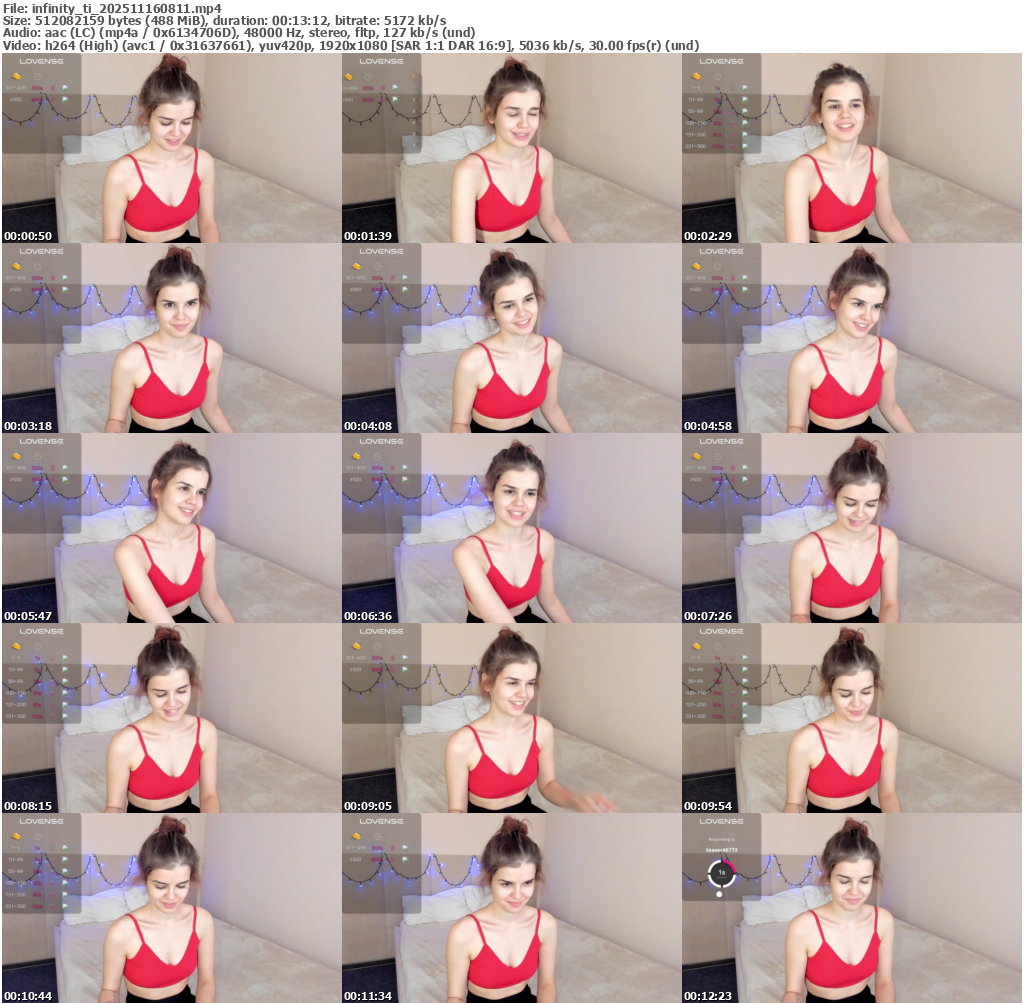Viewport: 1024px width, 1003px height.
Task: Select the frame at 00:11:34
Action: click(511, 908)
